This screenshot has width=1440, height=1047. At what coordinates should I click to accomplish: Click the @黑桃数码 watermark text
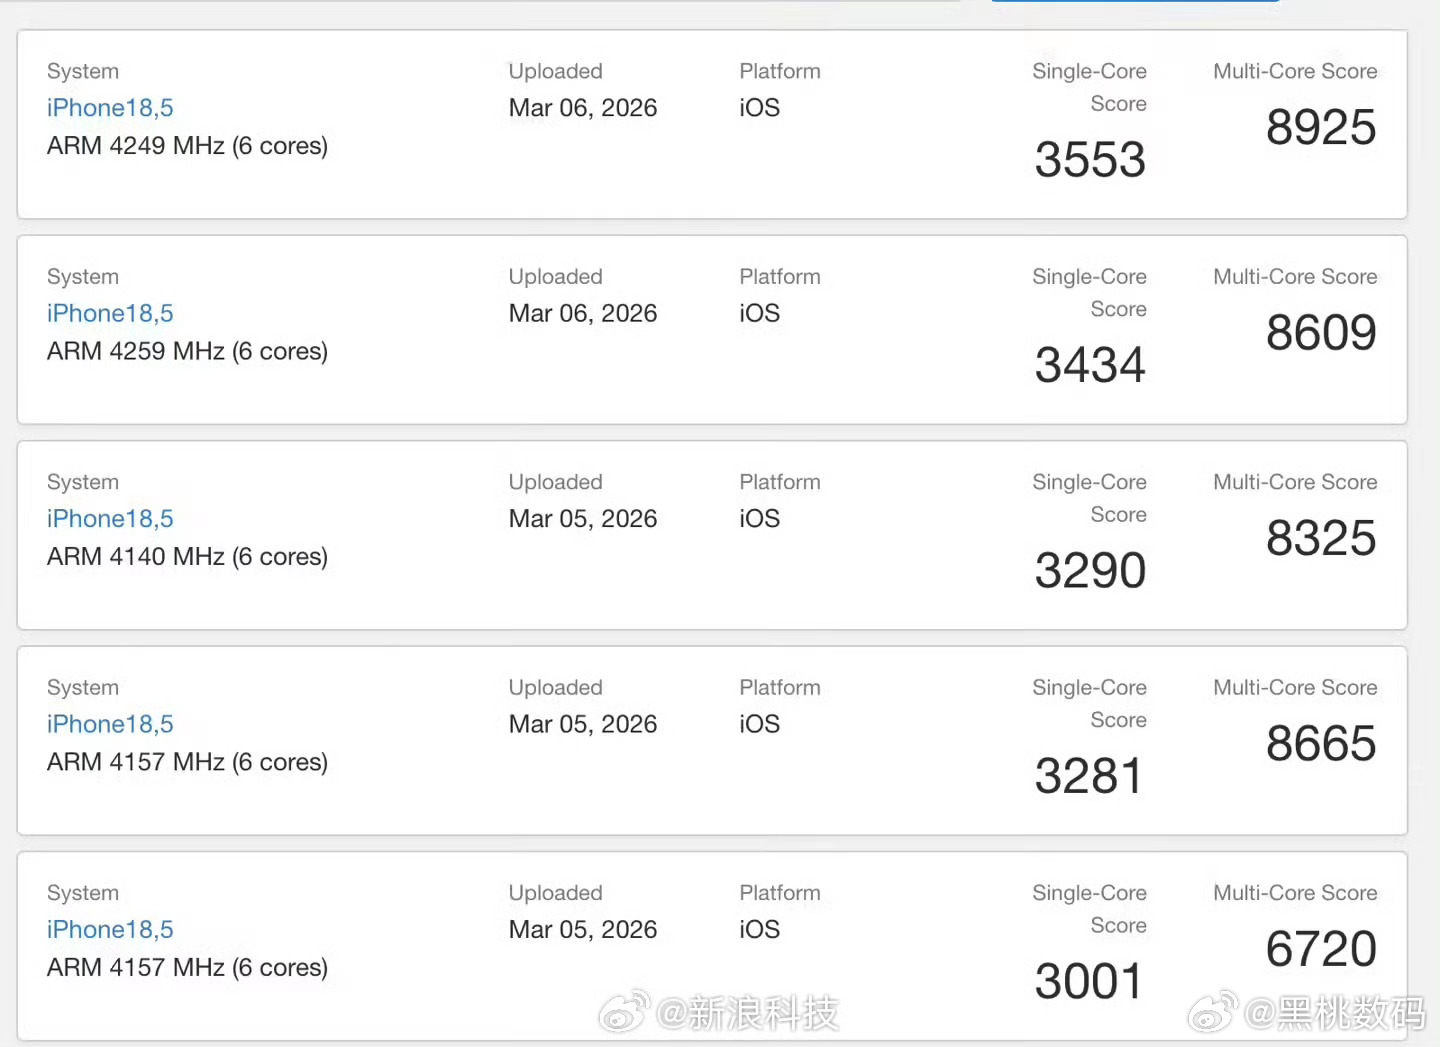(1334, 1014)
